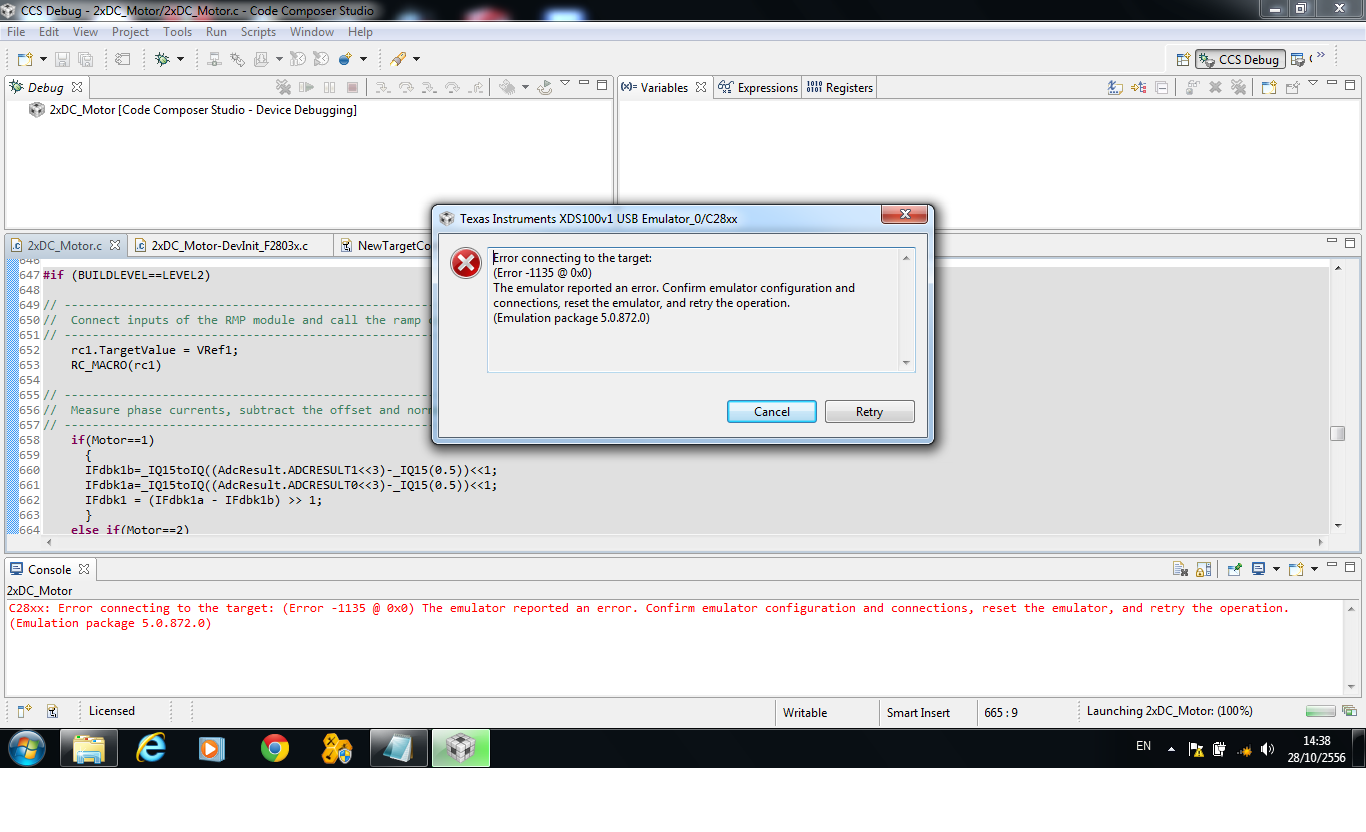1366x832 pixels.
Task: Open the Scripts menu
Action: click(258, 31)
